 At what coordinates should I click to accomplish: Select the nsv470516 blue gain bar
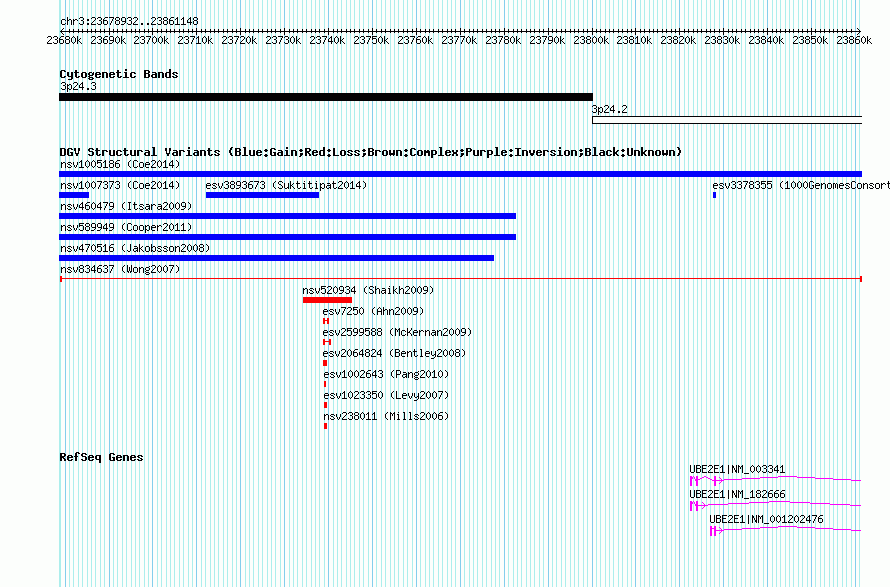pyautogui.click(x=276, y=258)
